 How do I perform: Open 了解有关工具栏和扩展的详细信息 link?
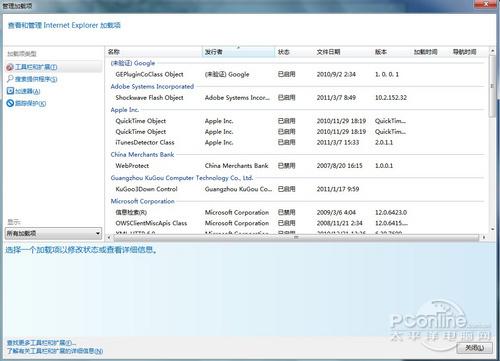[55, 351]
